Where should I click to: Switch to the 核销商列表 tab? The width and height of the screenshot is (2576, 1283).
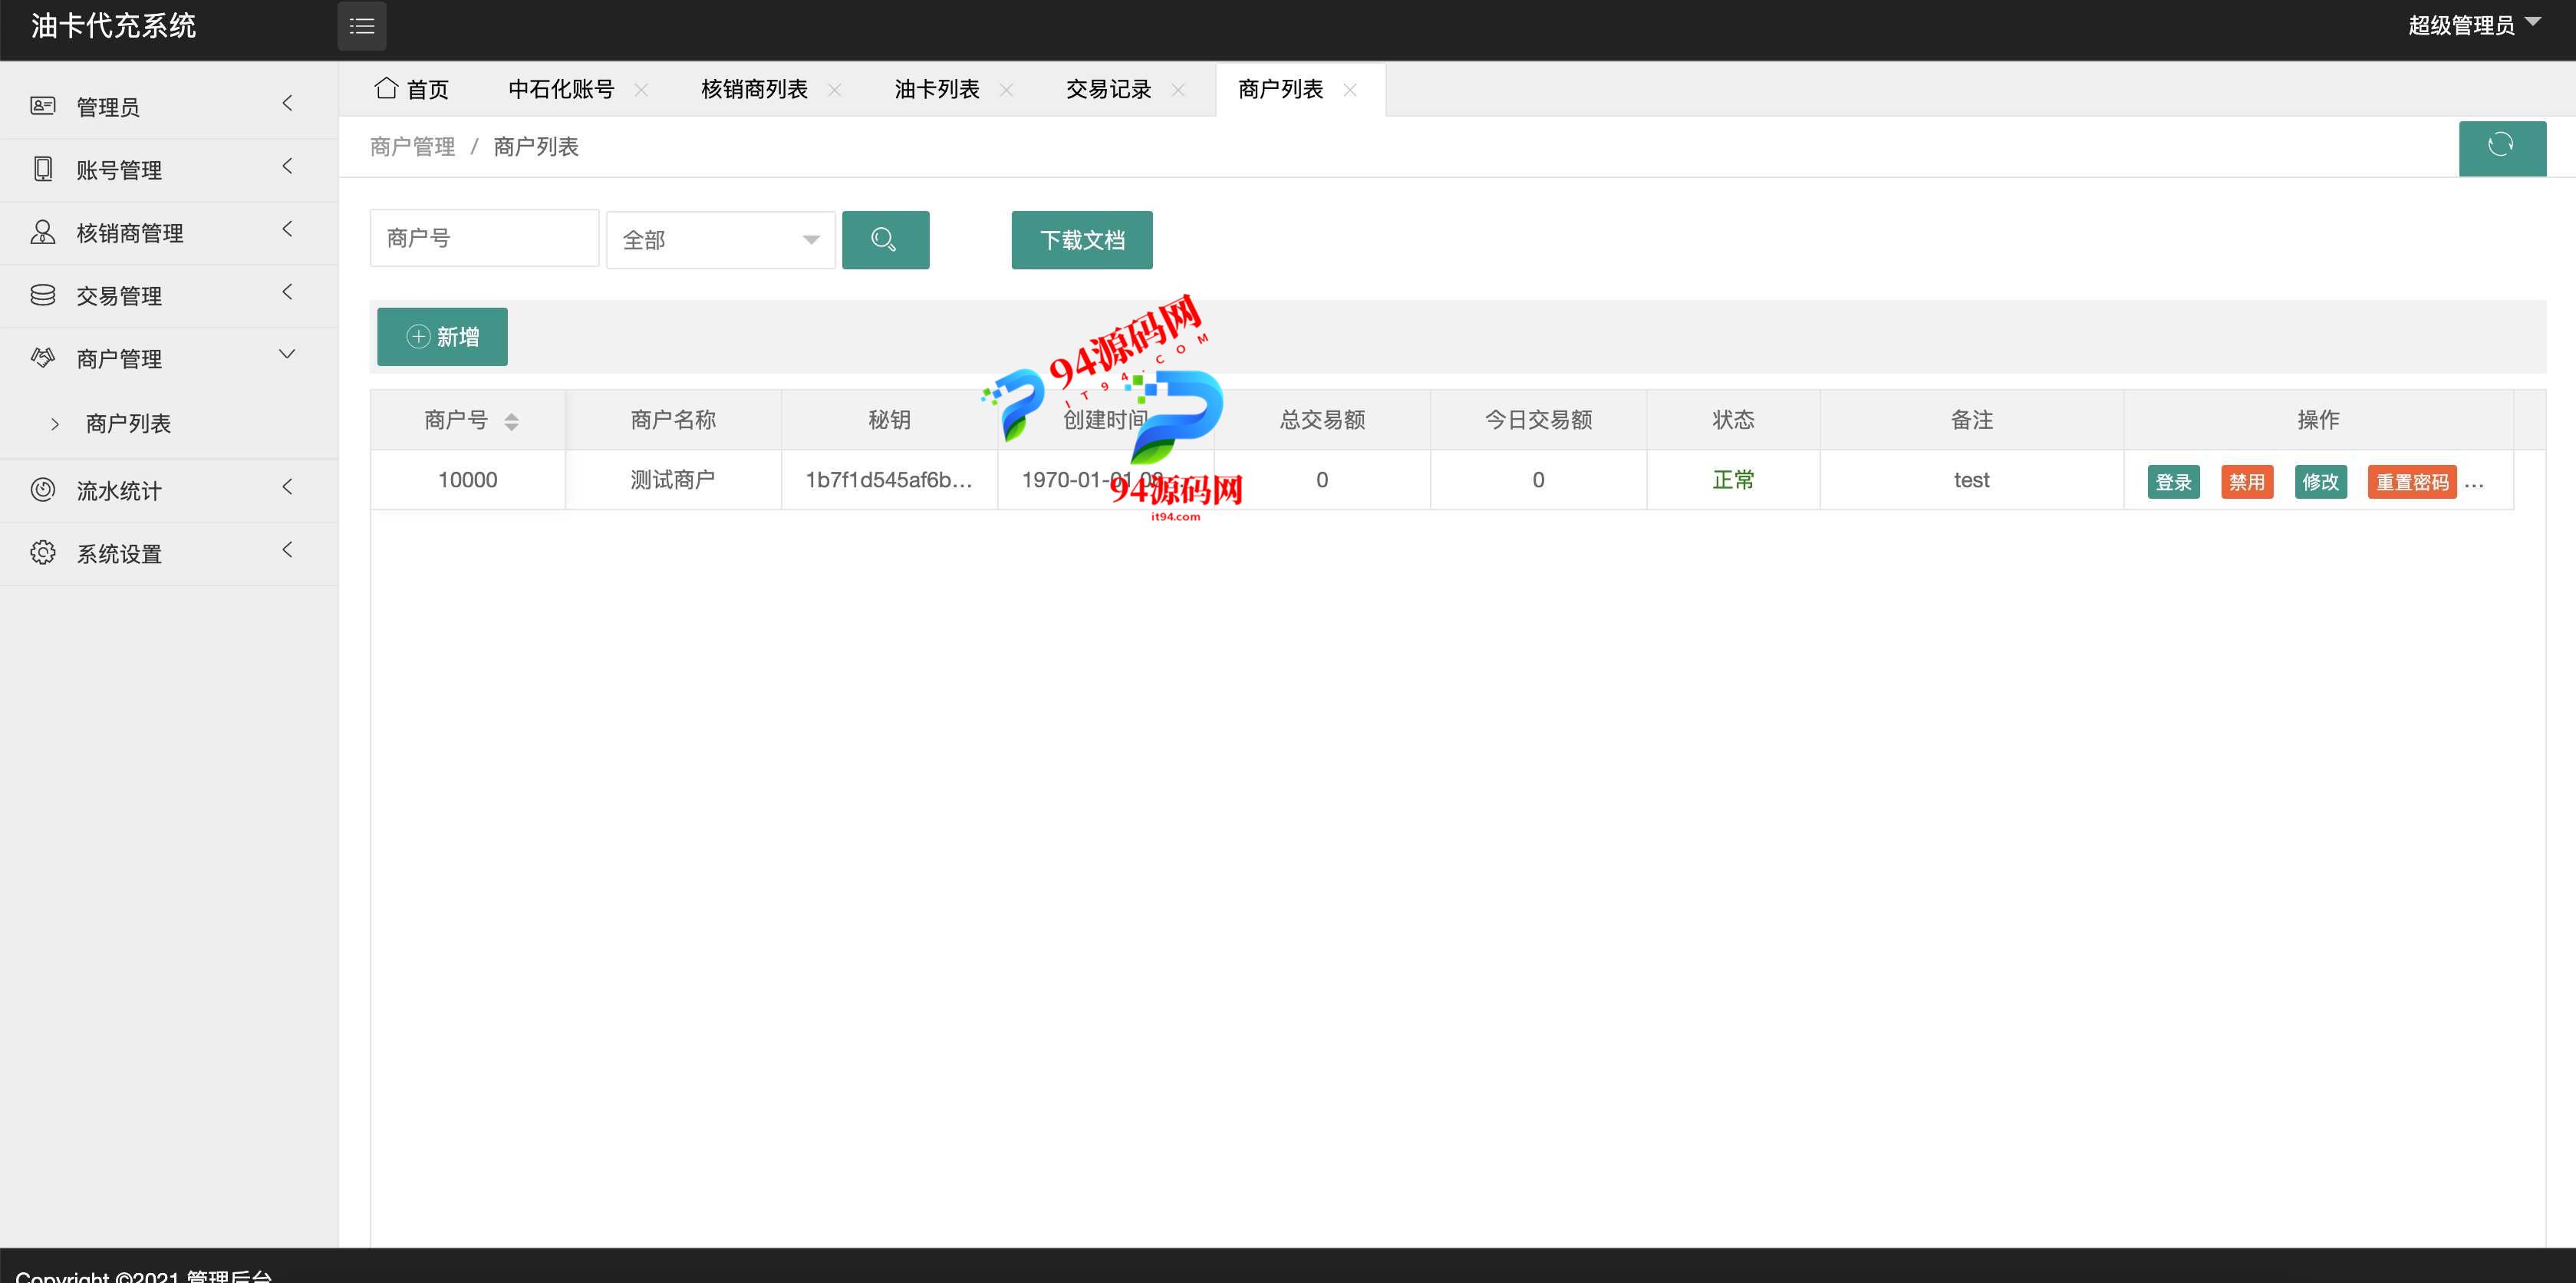coord(754,89)
